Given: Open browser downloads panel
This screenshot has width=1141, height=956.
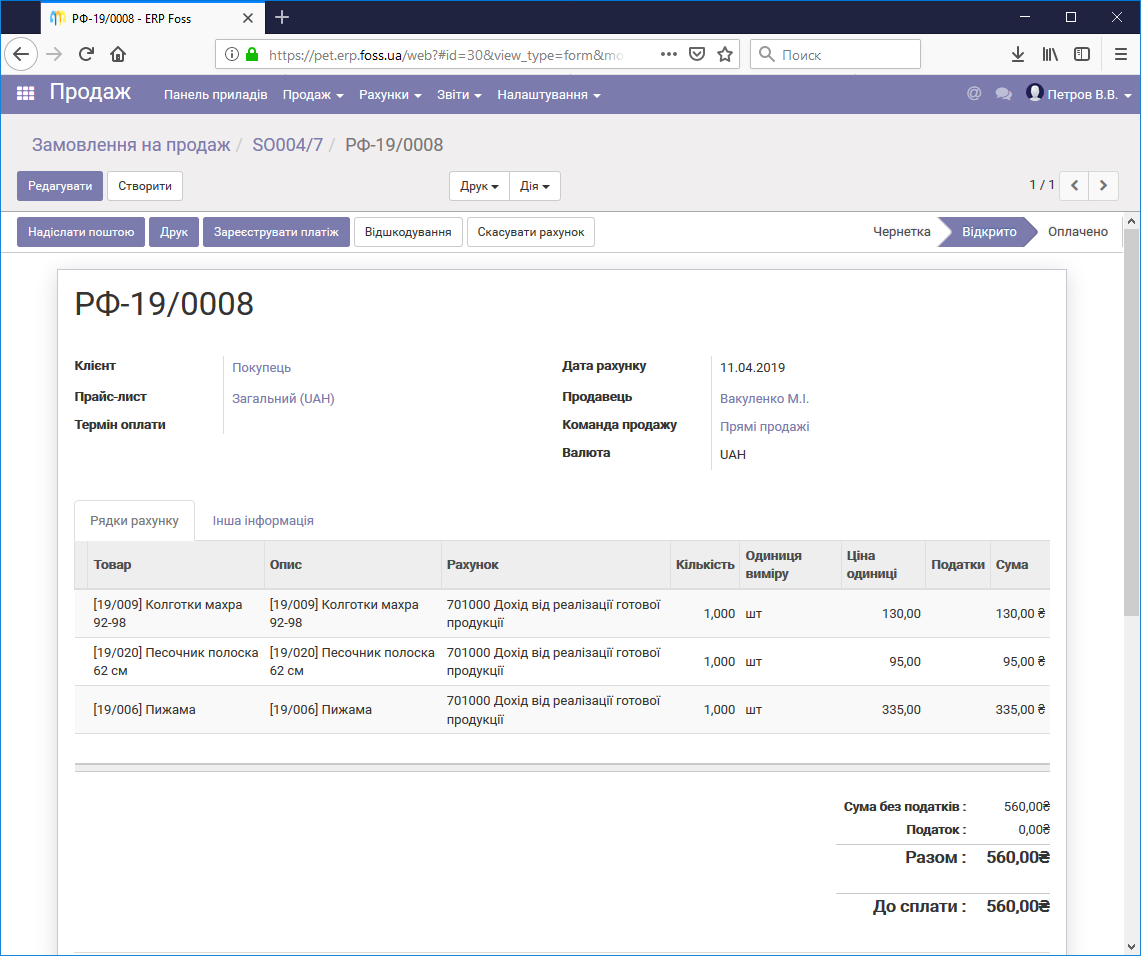Looking at the screenshot, I should (x=1018, y=54).
